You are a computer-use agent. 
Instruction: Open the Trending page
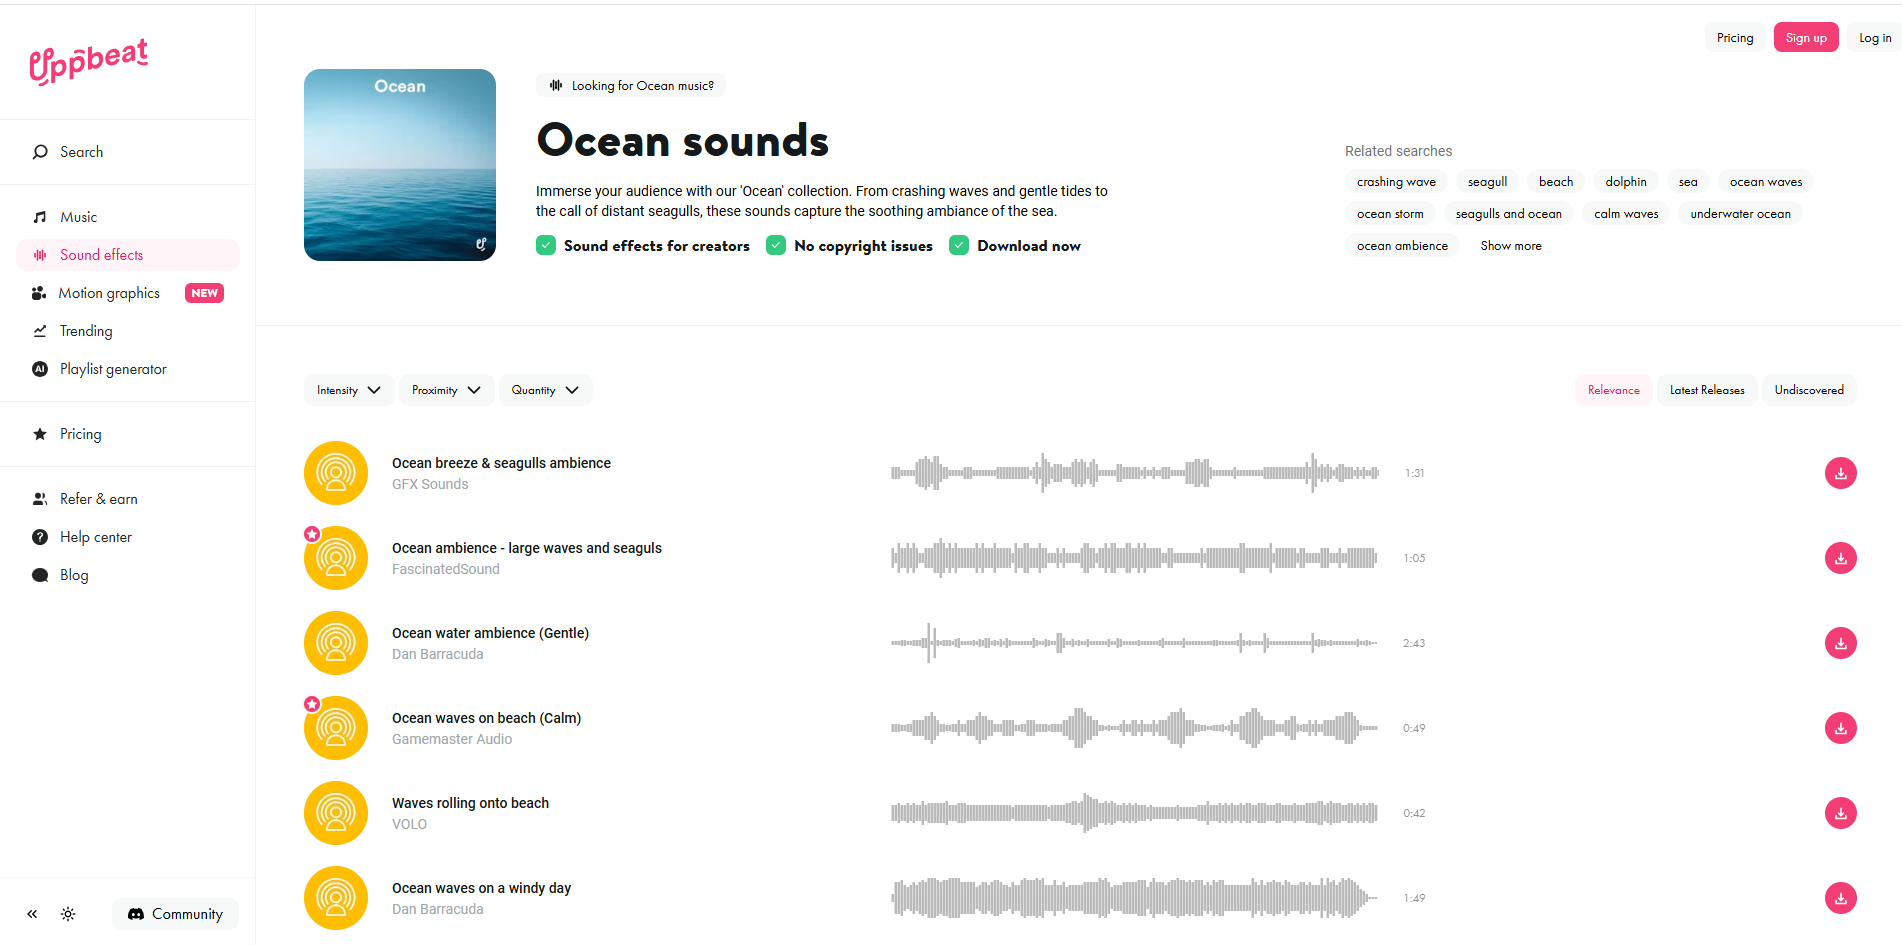[86, 330]
